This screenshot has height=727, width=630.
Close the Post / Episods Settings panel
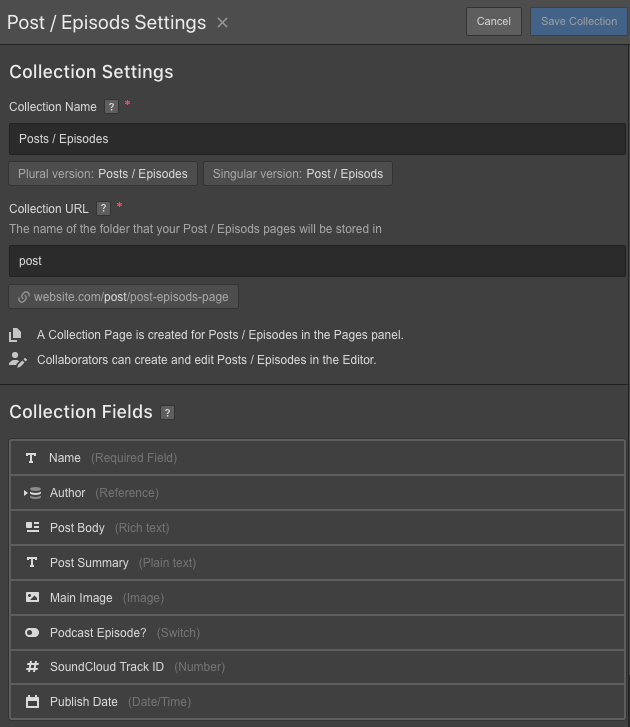click(223, 23)
